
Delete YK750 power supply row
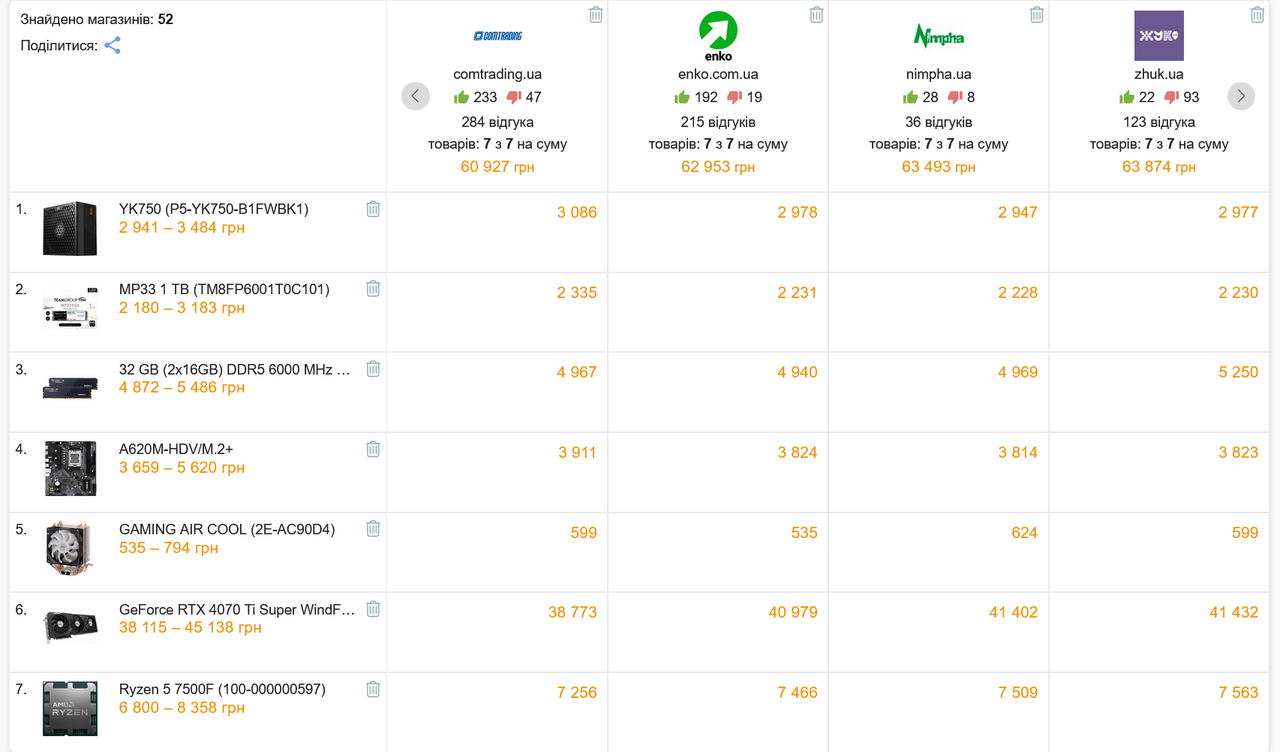[x=373, y=209]
